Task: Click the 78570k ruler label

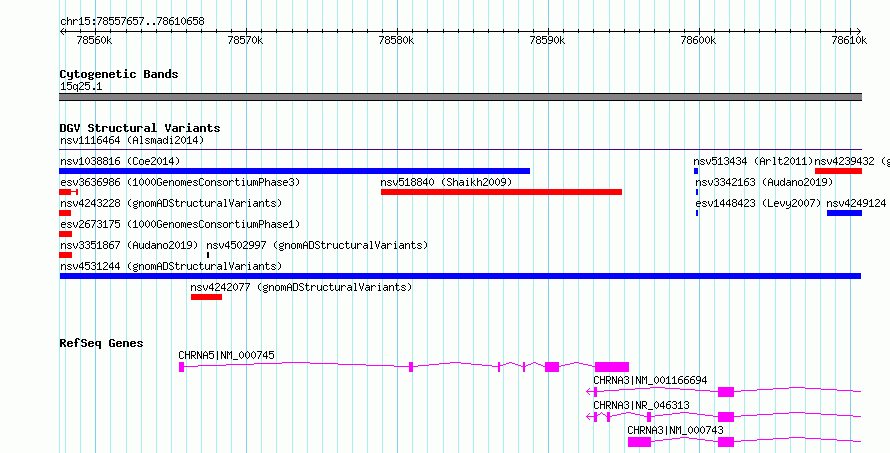Action: tap(245, 41)
